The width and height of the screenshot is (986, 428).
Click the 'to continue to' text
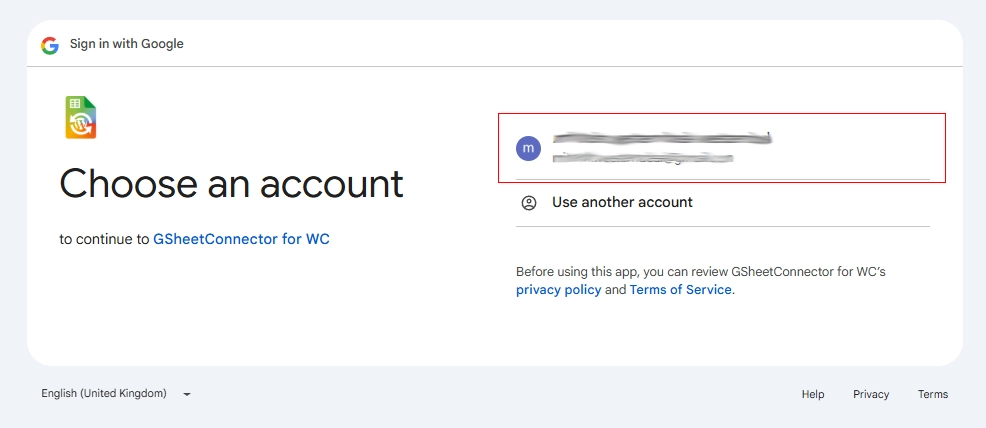click(x=104, y=240)
